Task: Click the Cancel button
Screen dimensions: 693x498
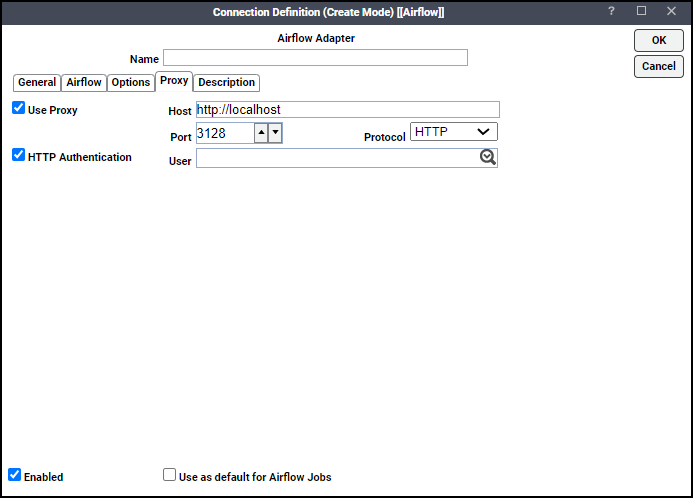Action: click(x=659, y=66)
